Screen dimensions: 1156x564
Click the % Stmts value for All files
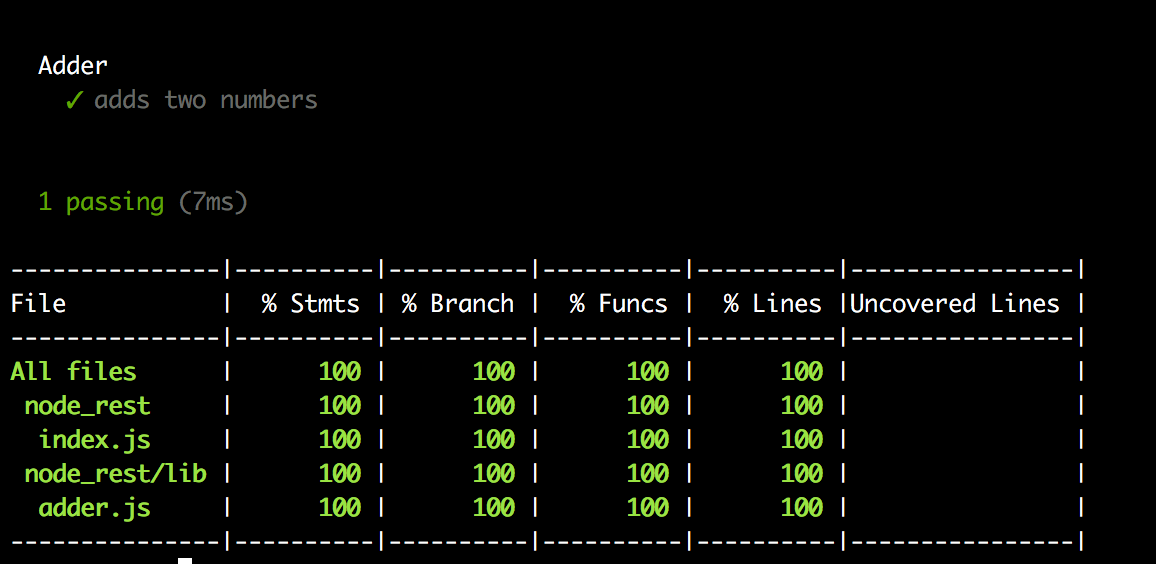340,372
